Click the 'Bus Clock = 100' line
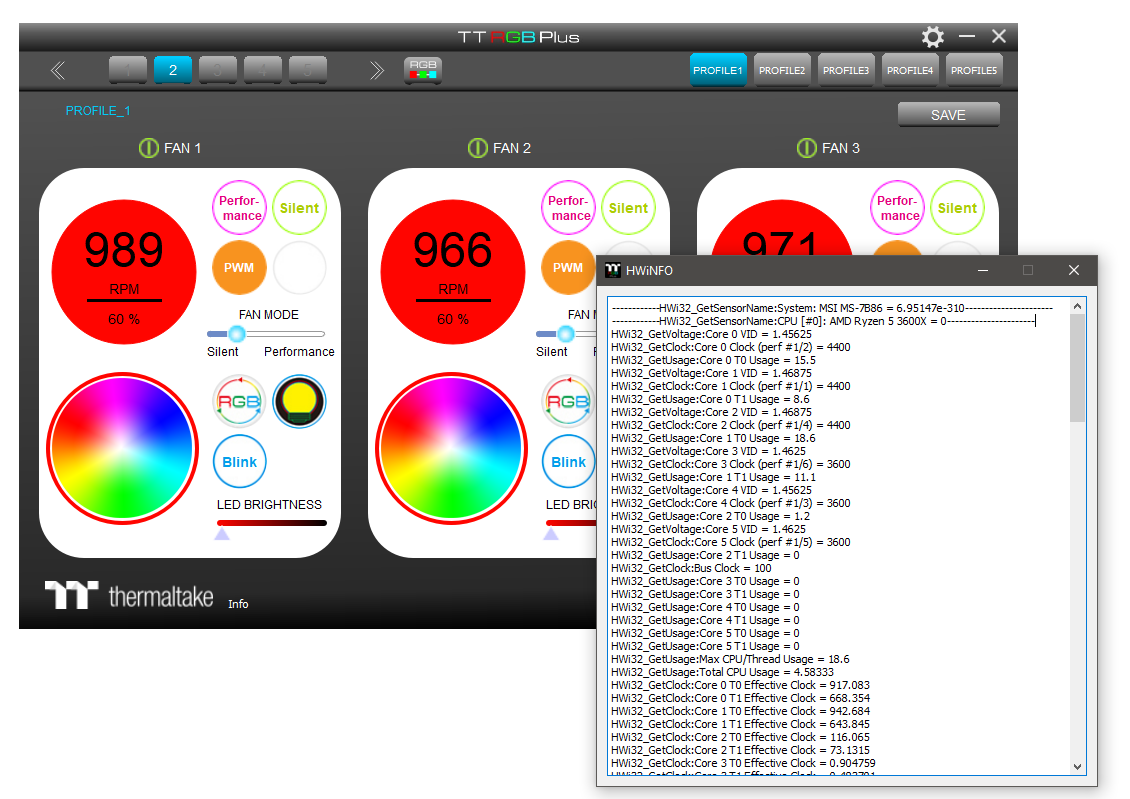The width and height of the screenshot is (1130, 799). [691, 568]
